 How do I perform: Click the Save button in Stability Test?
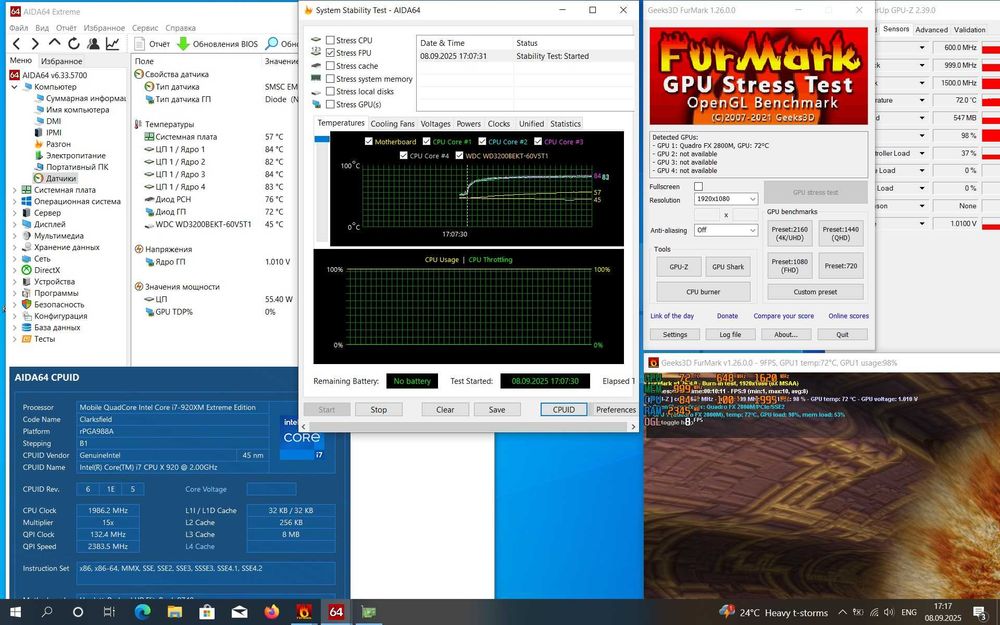(497, 409)
